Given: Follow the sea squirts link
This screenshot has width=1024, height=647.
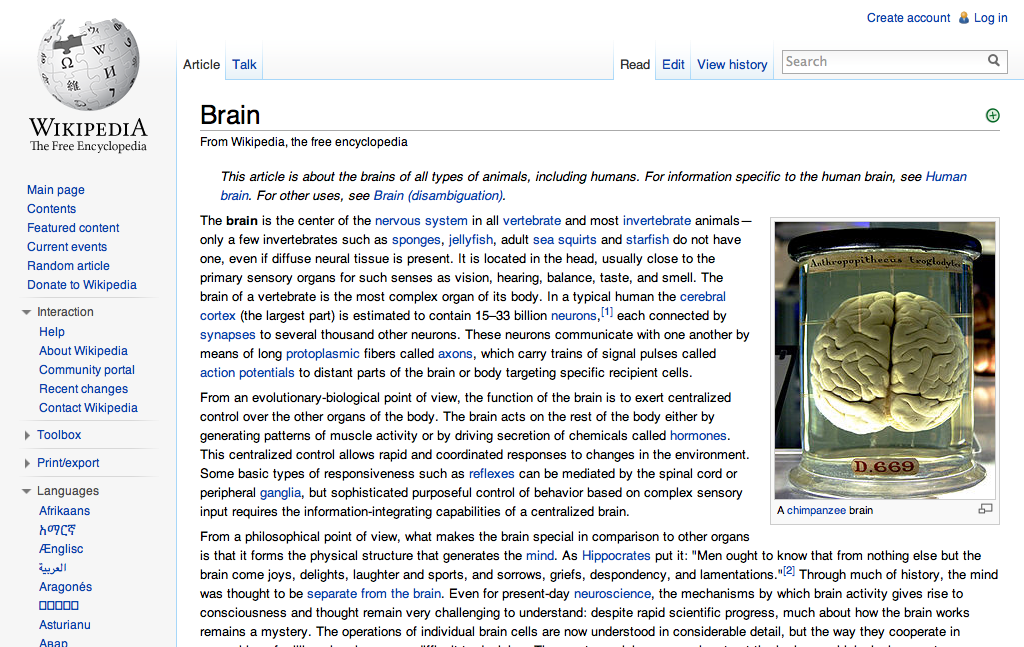Looking at the screenshot, I should click(564, 240).
